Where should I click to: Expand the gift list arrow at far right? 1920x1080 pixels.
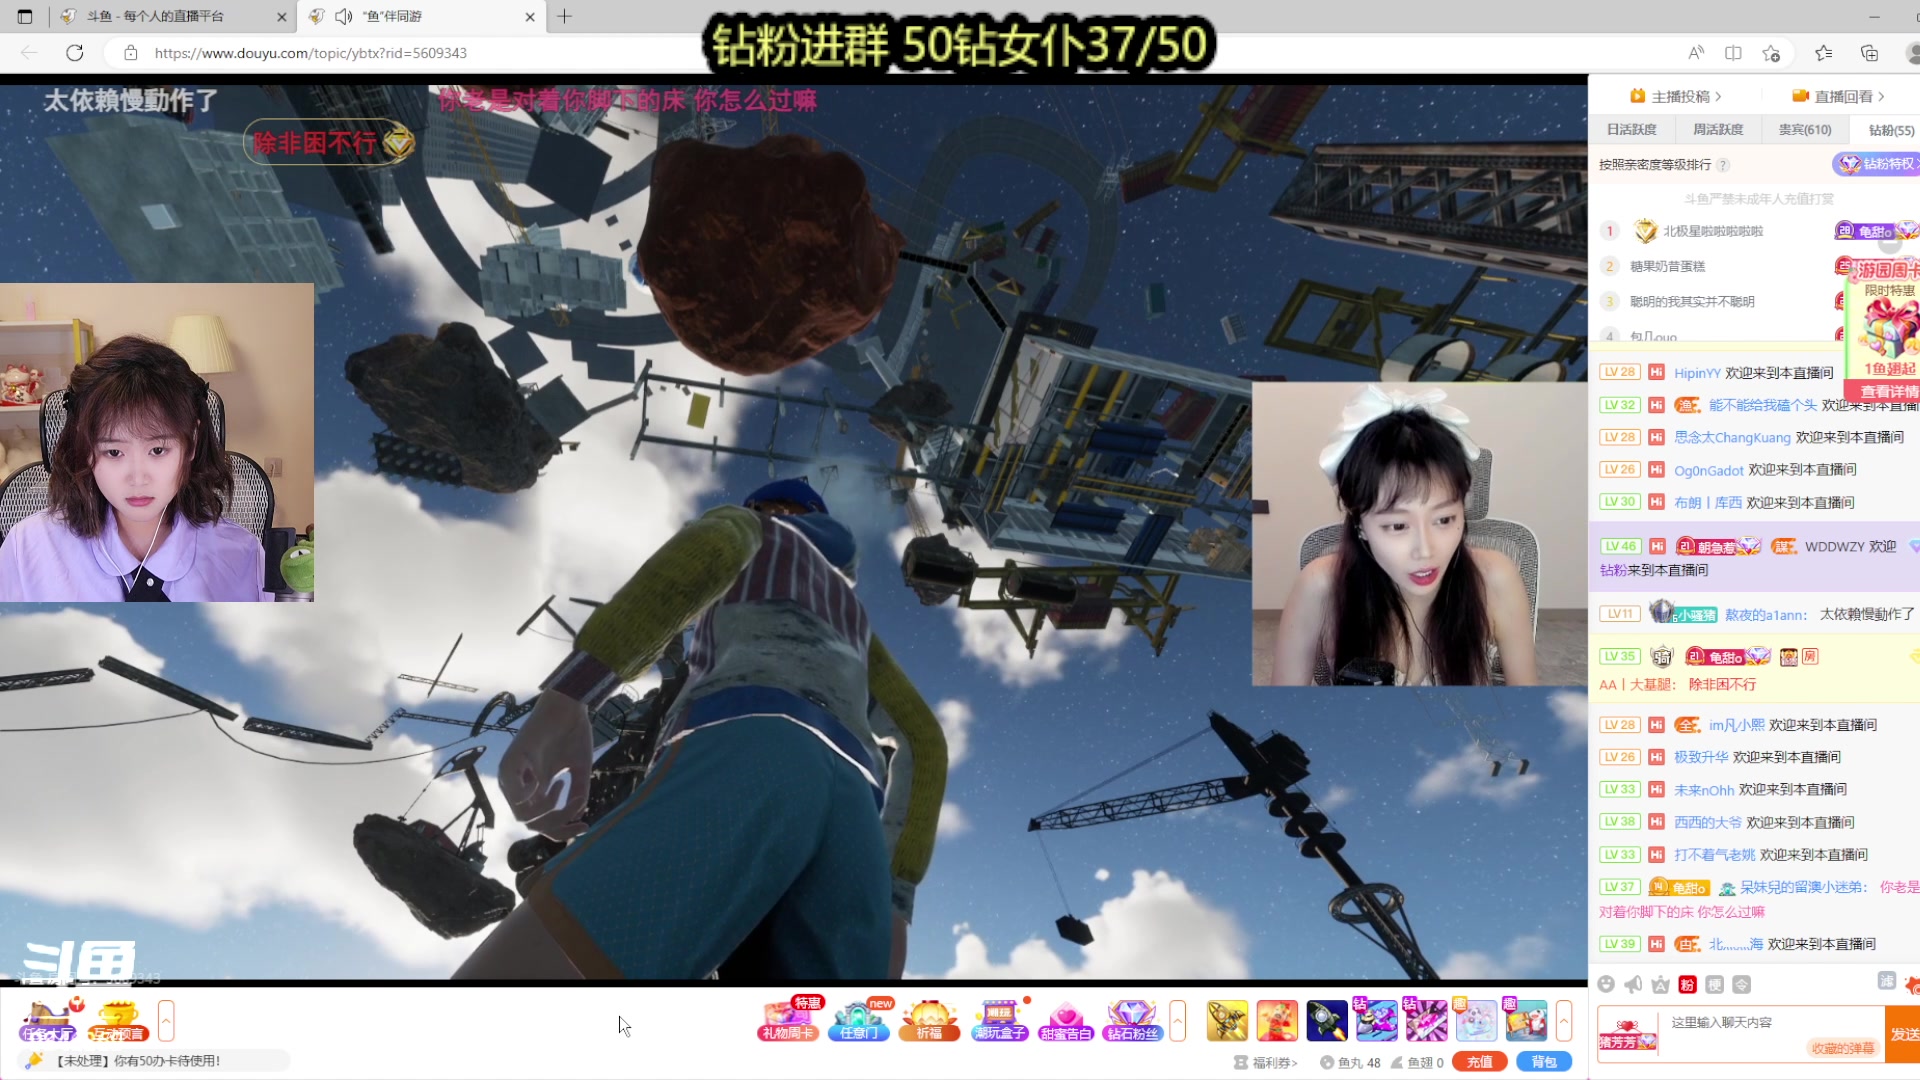click(1564, 1021)
